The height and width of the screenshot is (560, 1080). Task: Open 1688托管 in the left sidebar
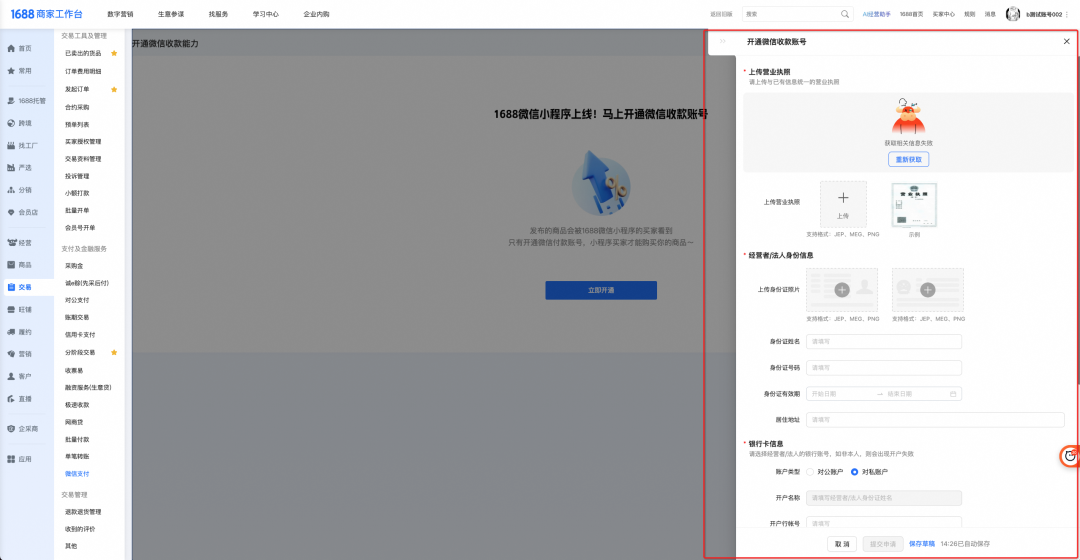[x=26, y=101]
